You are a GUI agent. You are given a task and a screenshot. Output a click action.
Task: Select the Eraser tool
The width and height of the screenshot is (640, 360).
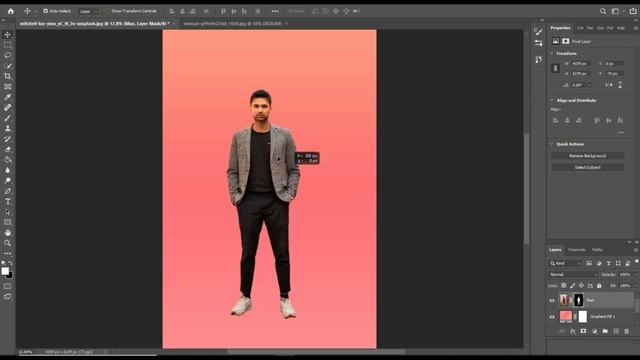click(7, 149)
